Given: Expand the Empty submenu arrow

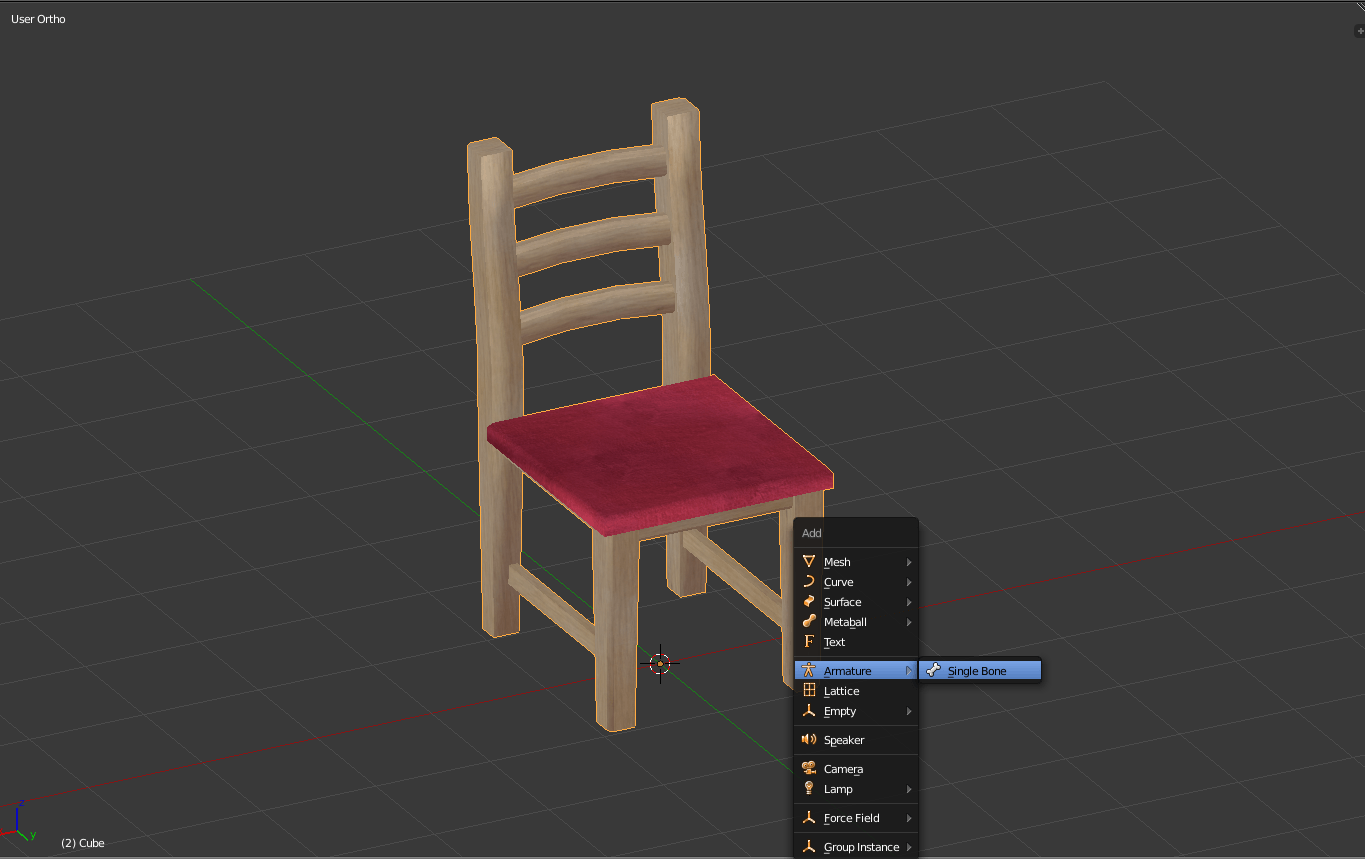Looking at the screenshot, I should [x=909, y=712].
